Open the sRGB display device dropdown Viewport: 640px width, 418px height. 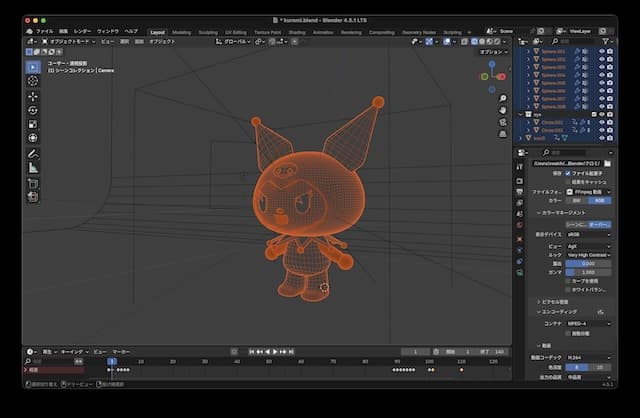[588, 235]
